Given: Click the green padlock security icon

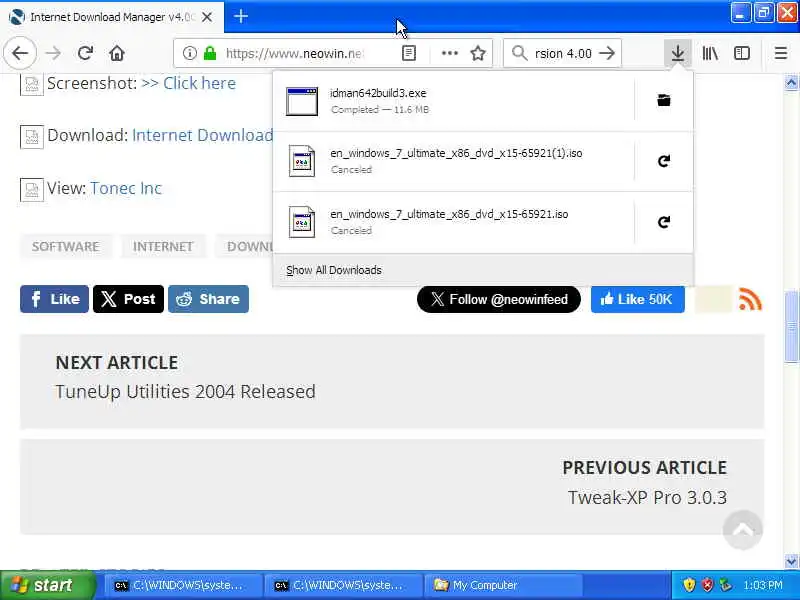Looking at the screenshot, I should click(210, 53).
